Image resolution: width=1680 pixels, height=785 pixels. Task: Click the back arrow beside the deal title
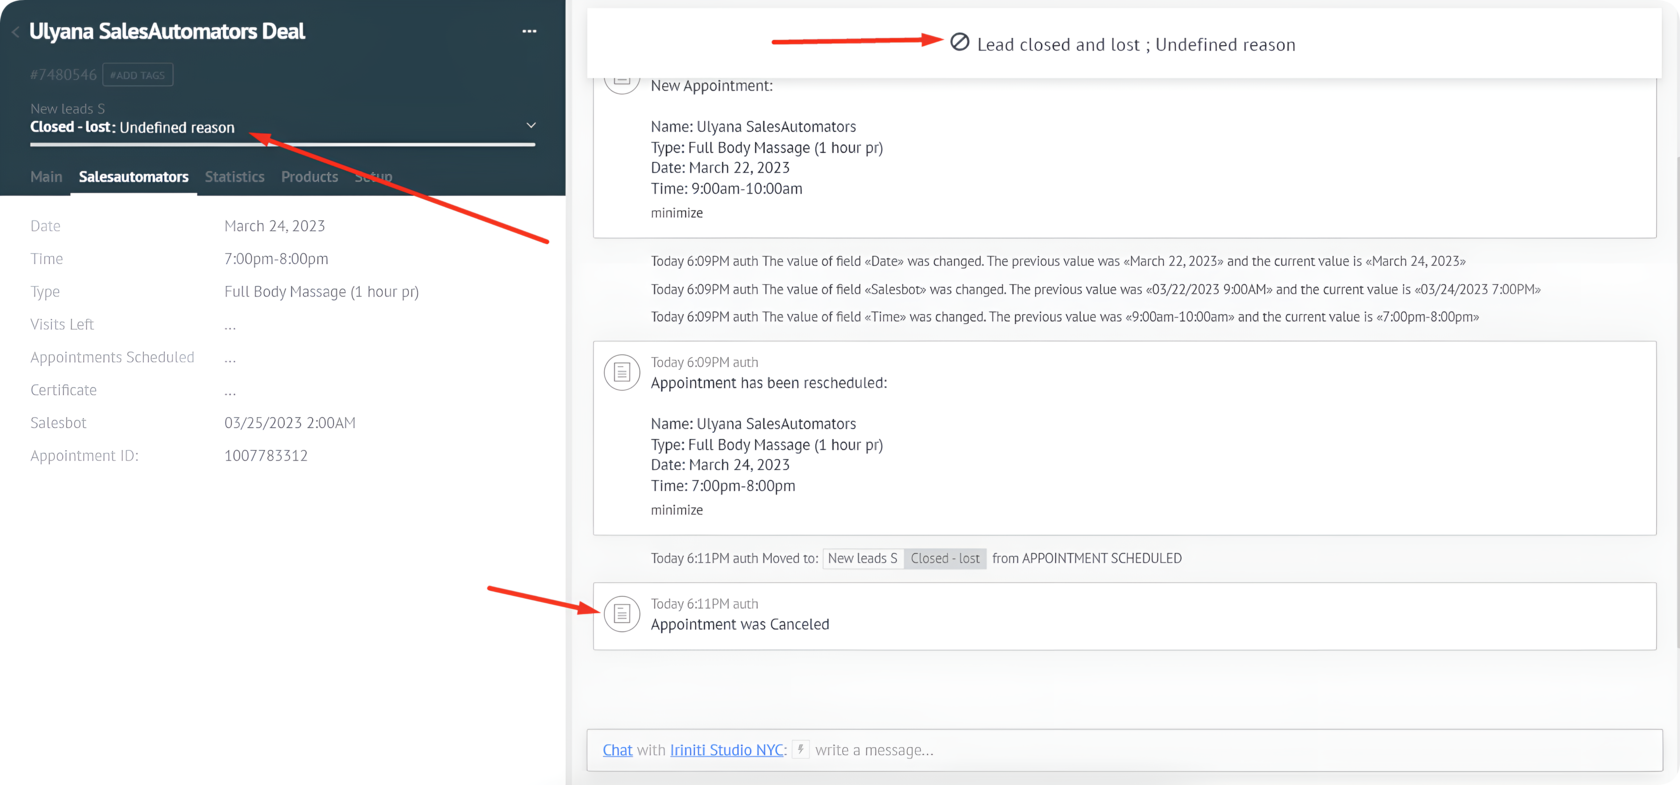tap(15, 32)
